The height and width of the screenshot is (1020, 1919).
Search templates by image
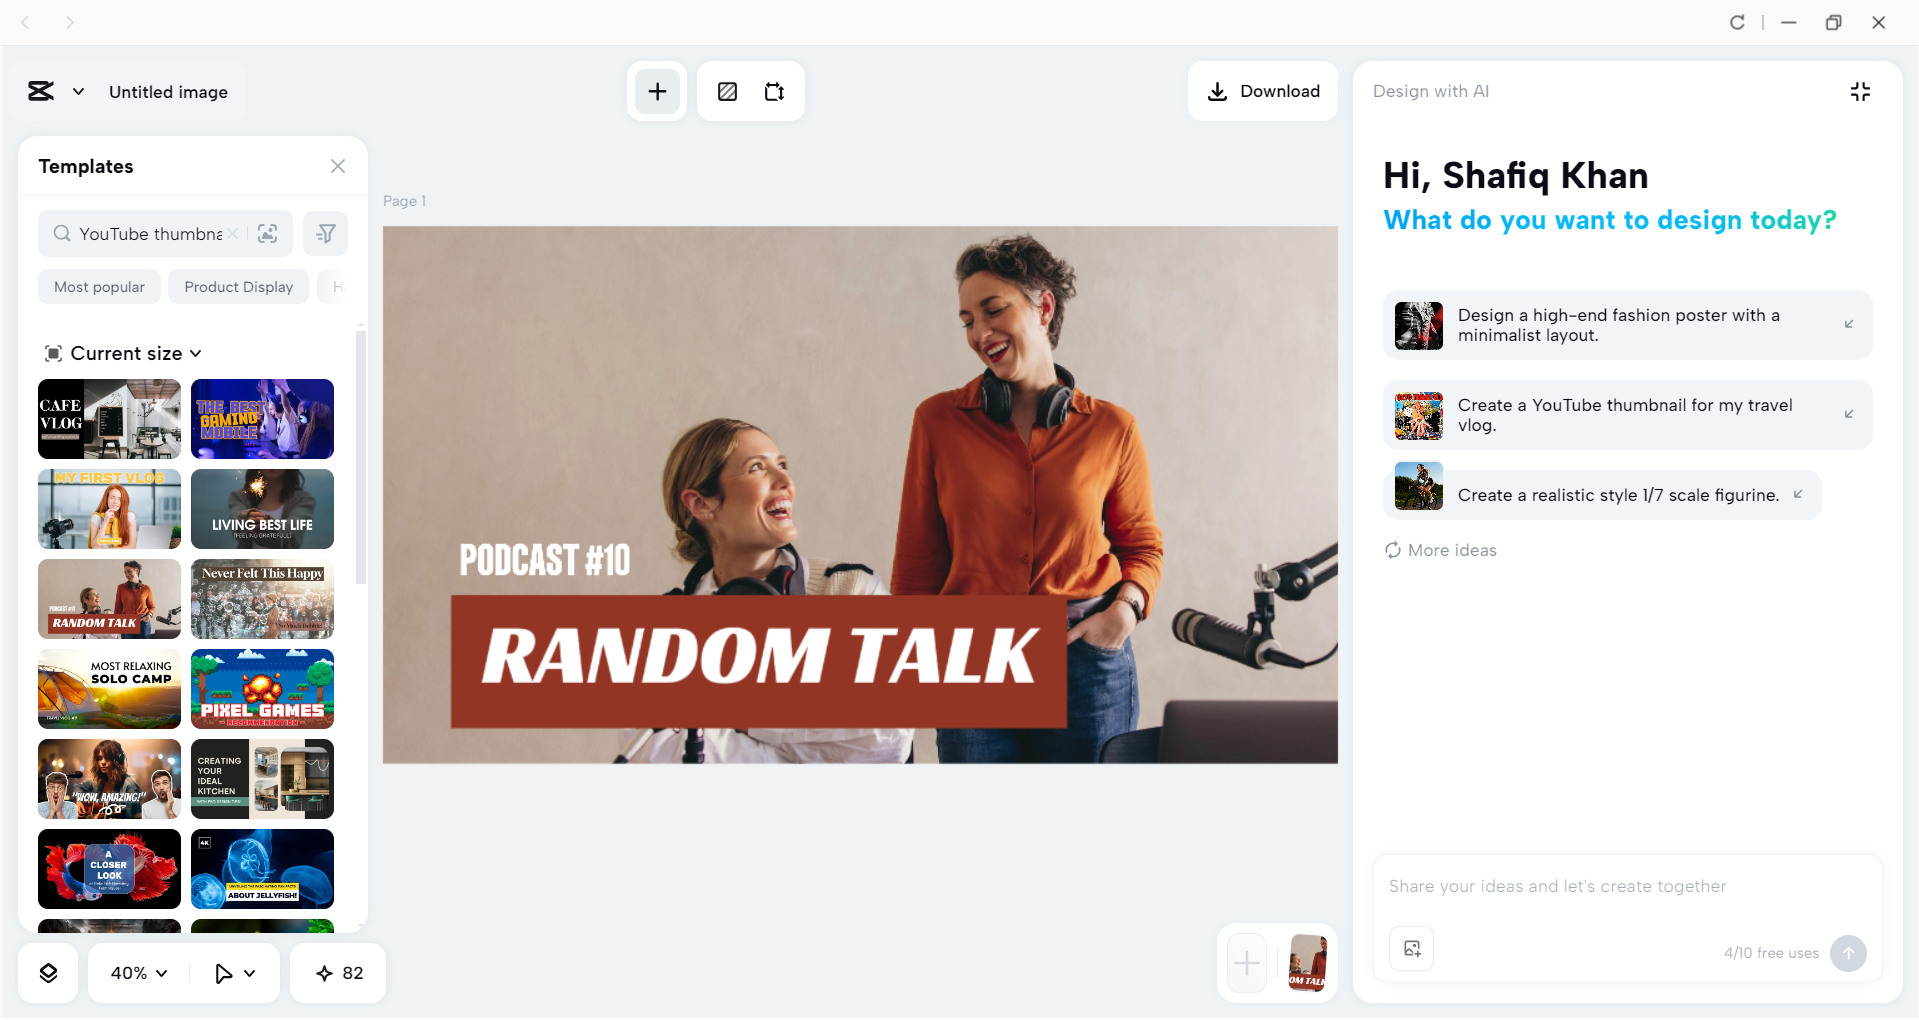pyautogui.click(x=267, y=233)
